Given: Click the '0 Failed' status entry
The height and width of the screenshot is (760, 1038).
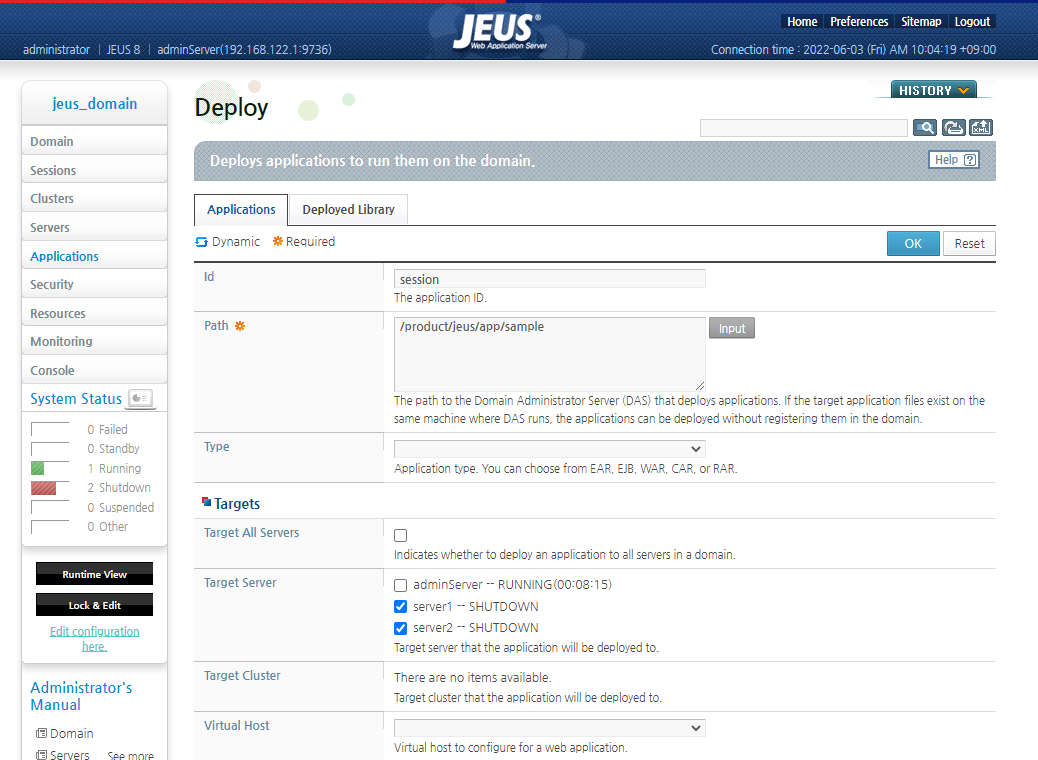Looking at the screenshot, I should 107,430.
